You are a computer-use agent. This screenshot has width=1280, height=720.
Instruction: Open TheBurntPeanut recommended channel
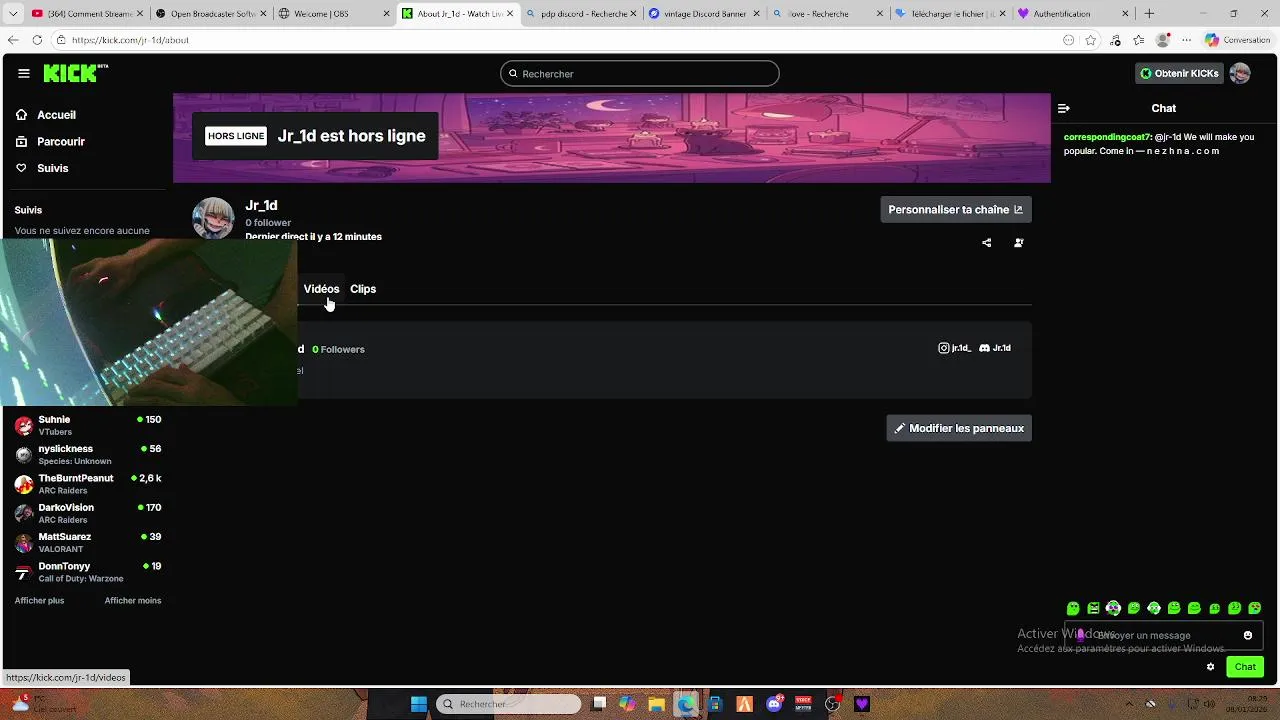[88, 484]
